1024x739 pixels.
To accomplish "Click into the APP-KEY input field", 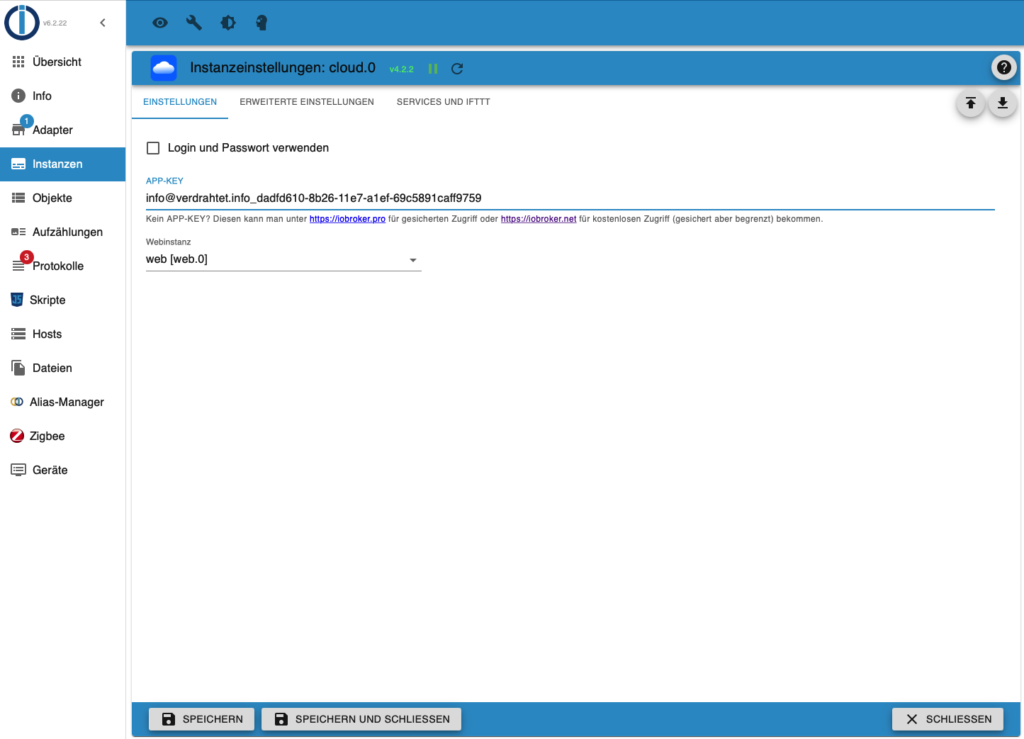I will pos(568,198).
